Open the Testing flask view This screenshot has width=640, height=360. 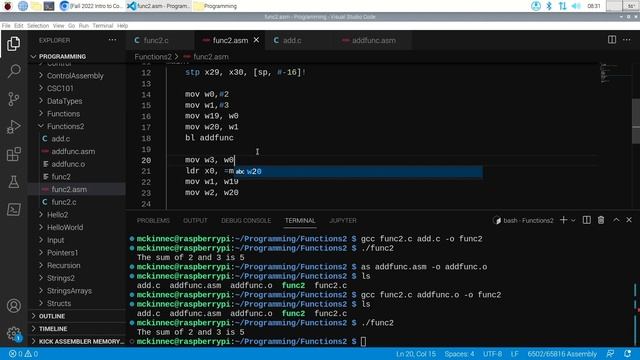click(x=13, y=182)
